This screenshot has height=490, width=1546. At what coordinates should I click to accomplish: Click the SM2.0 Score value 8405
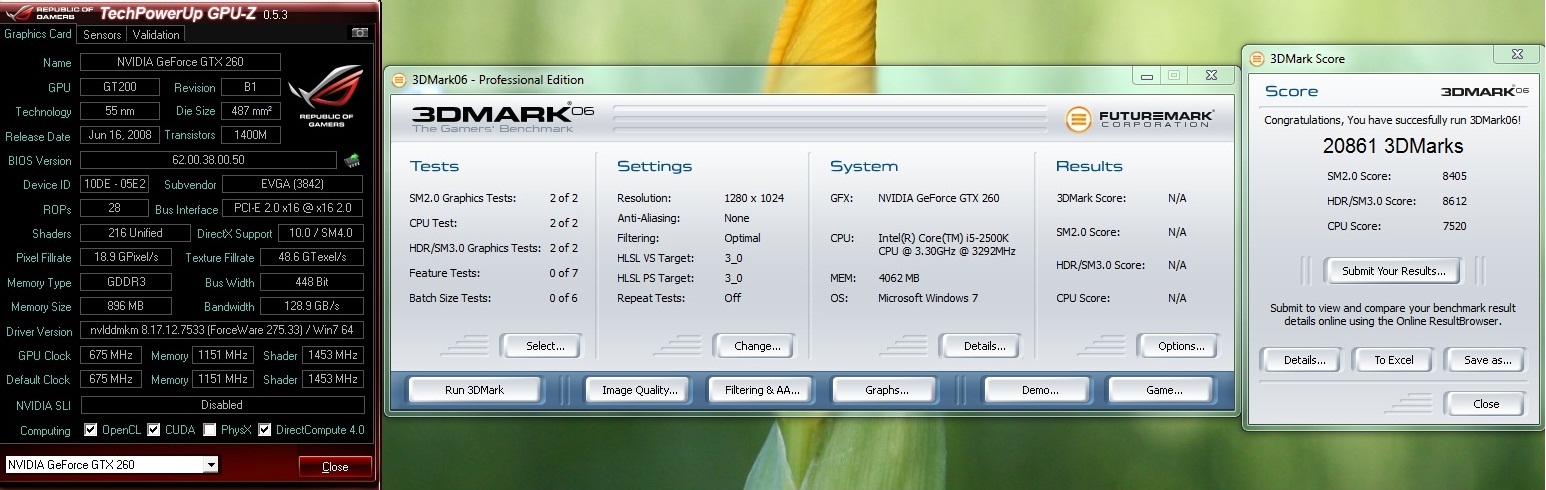[x=1454, y=176]
